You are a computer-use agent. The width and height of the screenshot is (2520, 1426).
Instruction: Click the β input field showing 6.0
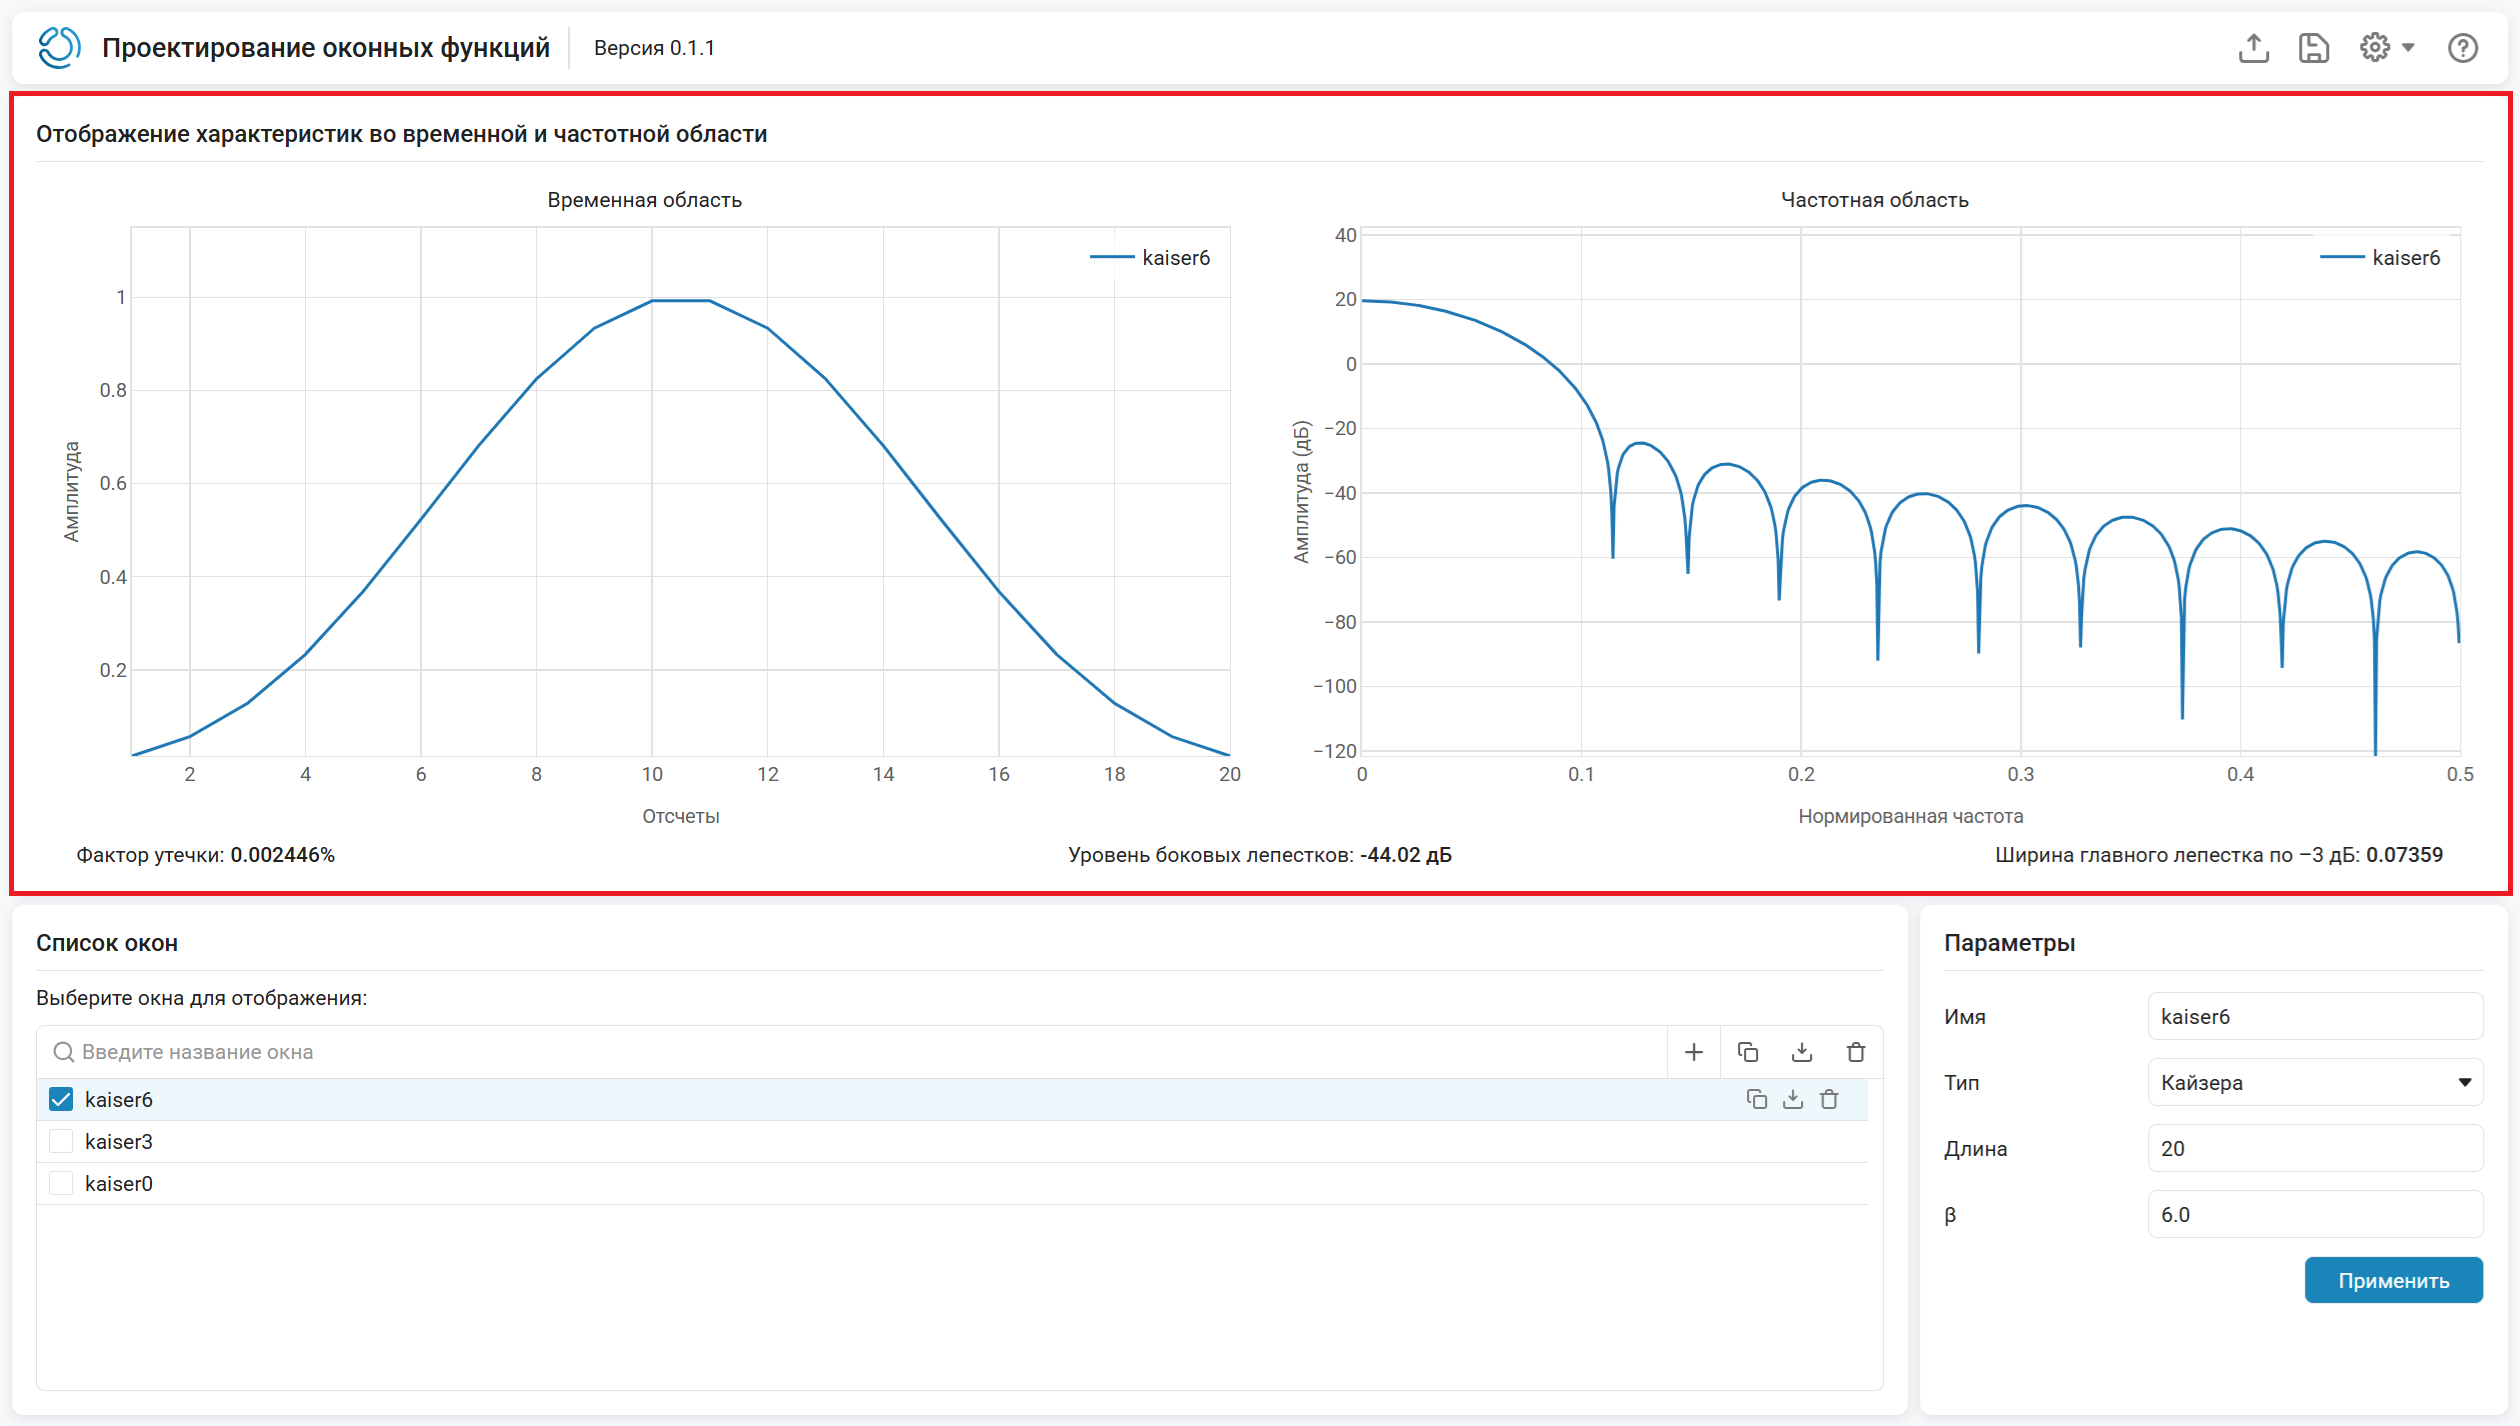point(2315,1214)
